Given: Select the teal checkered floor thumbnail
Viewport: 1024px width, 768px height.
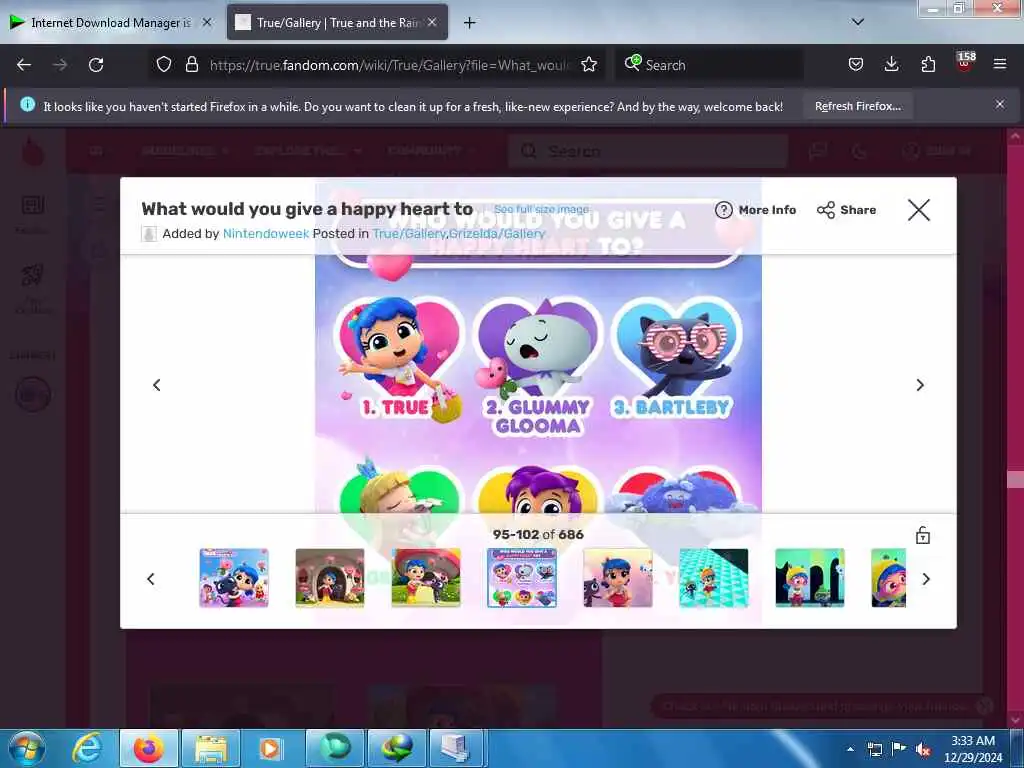Looking at the screenshot, I should pyautogui.click(x=714, y=578).
